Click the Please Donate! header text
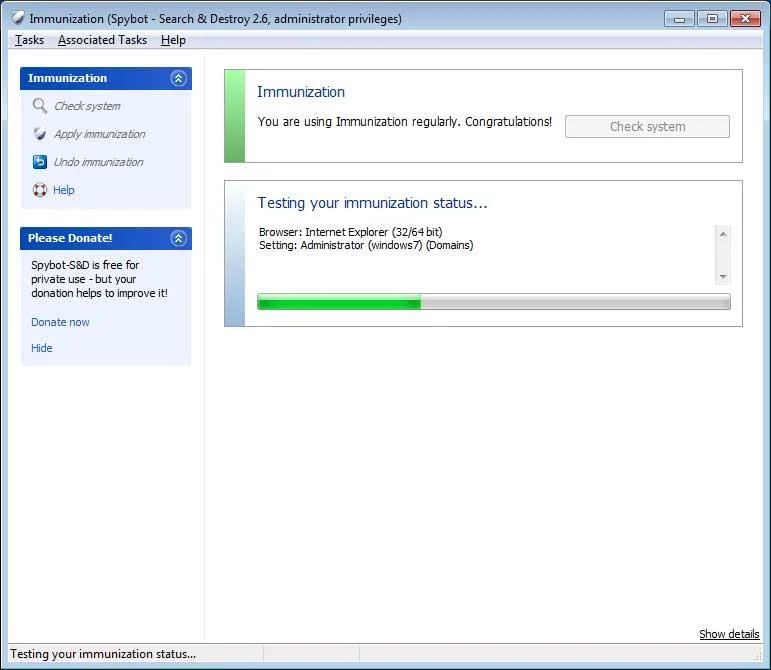 click(x=70, y=238)
